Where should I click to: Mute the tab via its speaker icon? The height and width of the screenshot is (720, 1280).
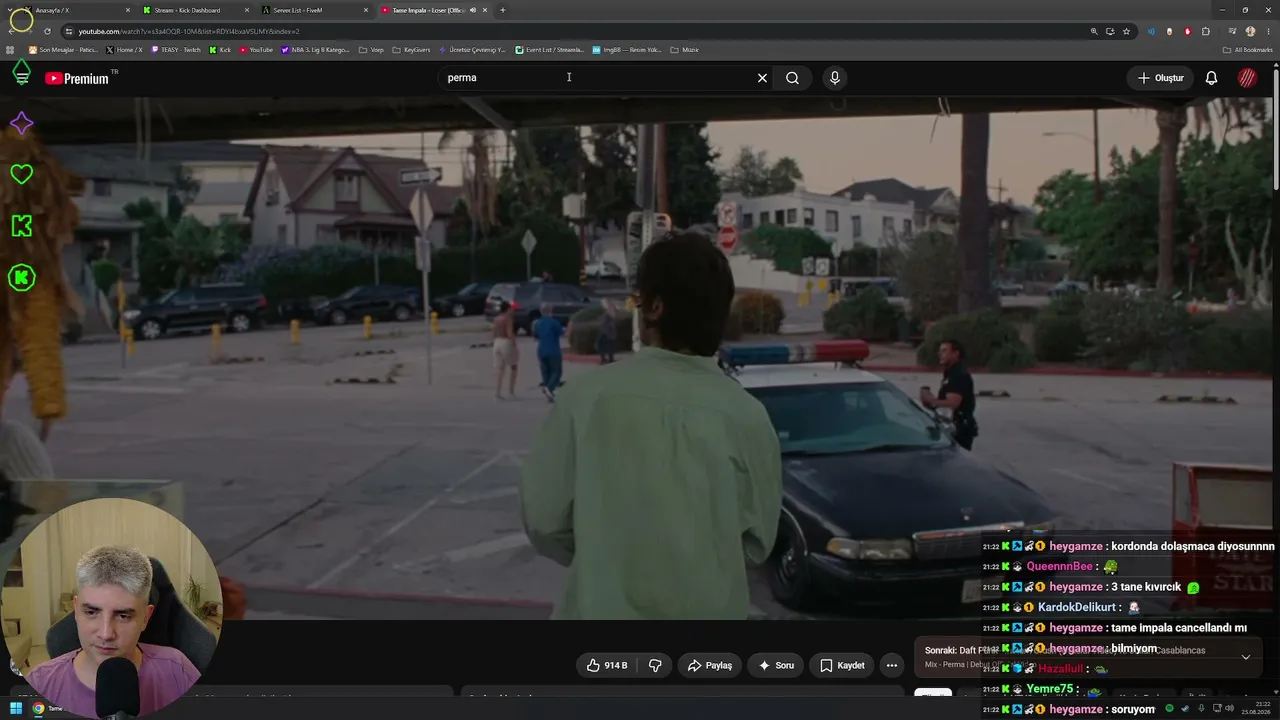coord(473,10)
